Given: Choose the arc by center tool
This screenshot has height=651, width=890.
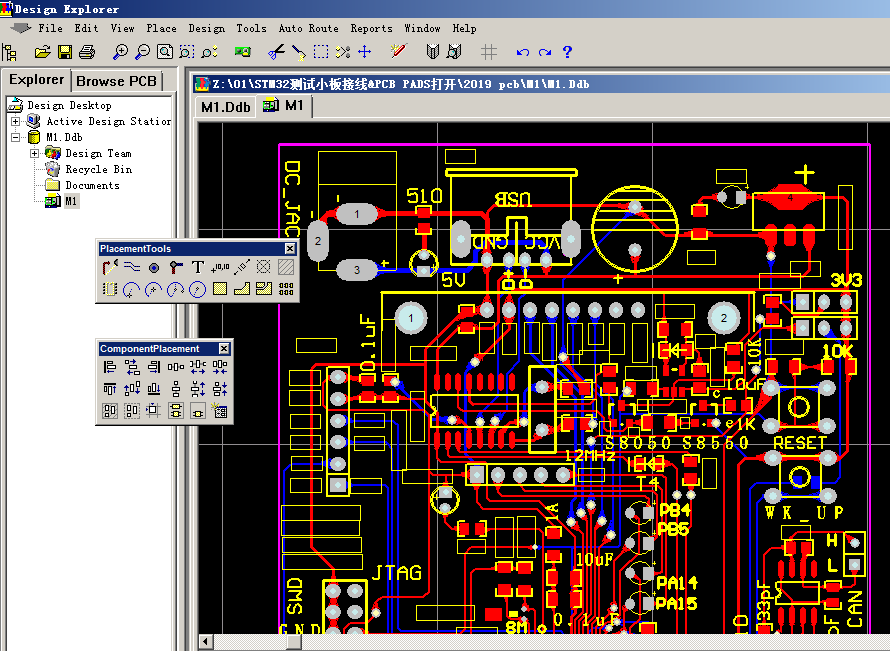Looking at the screenshot, I should coord(153,289).
